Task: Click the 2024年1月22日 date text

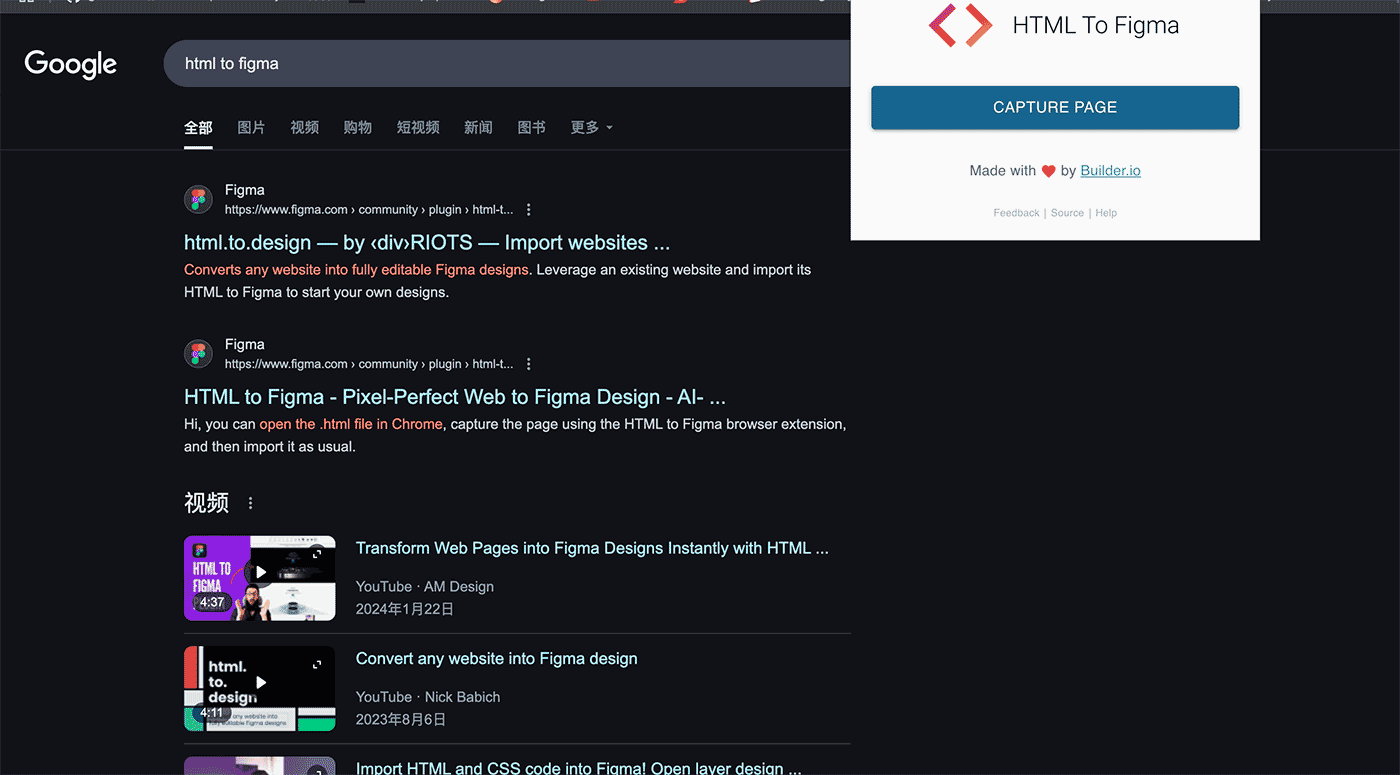Action: pos(405,609)
